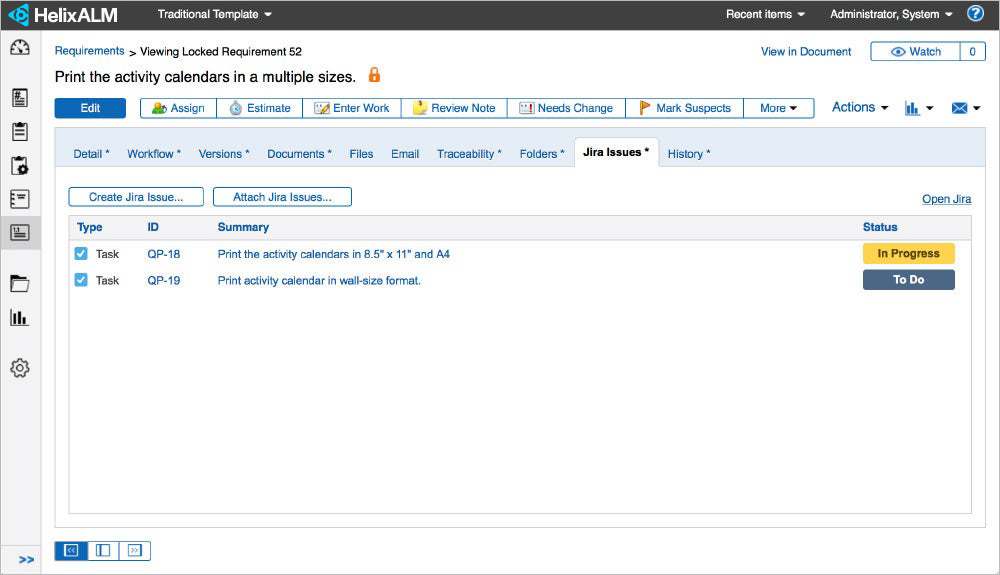
Task: Click the Attach Jira Issues... button
Action: (282, 197)
